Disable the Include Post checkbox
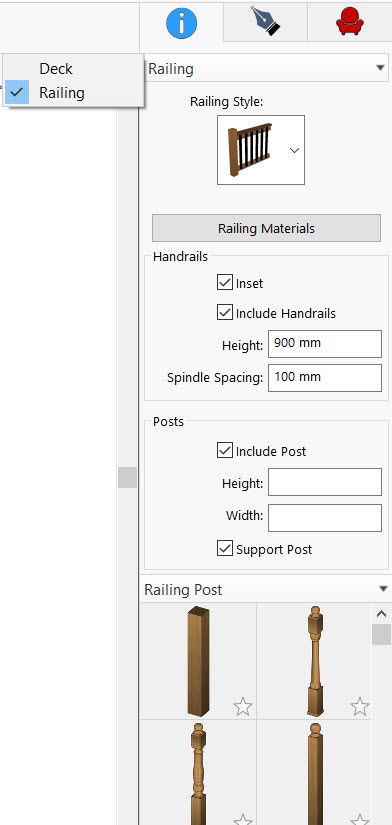The image size is (392, 825). 225,451
